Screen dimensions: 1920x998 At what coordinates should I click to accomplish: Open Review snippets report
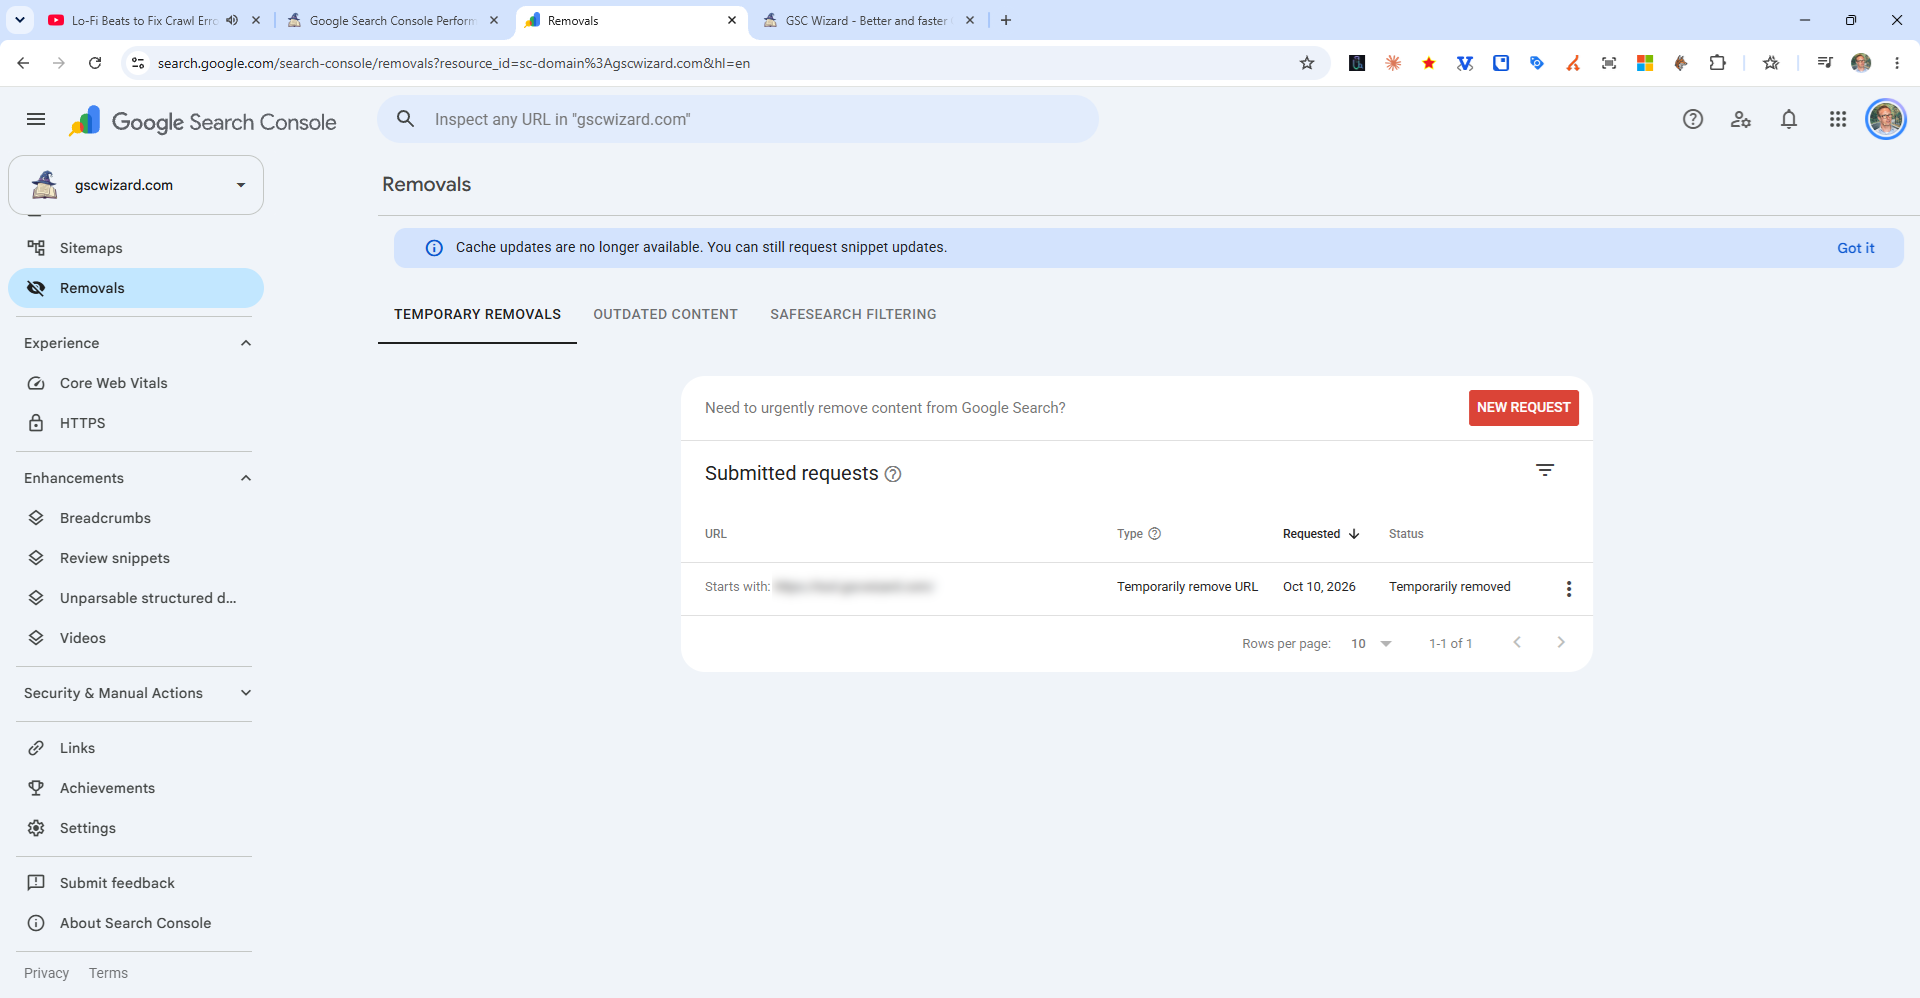tap(136, 558)
